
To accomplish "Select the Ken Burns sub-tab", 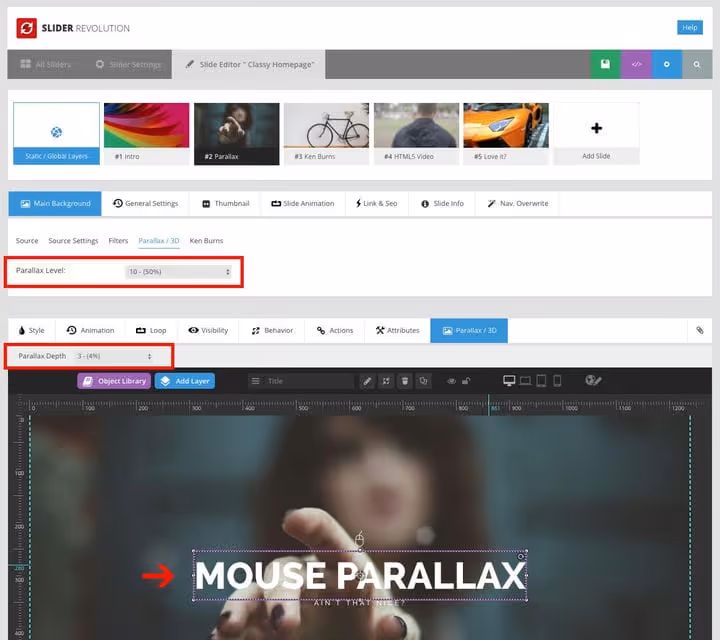I will pos(206,241).
